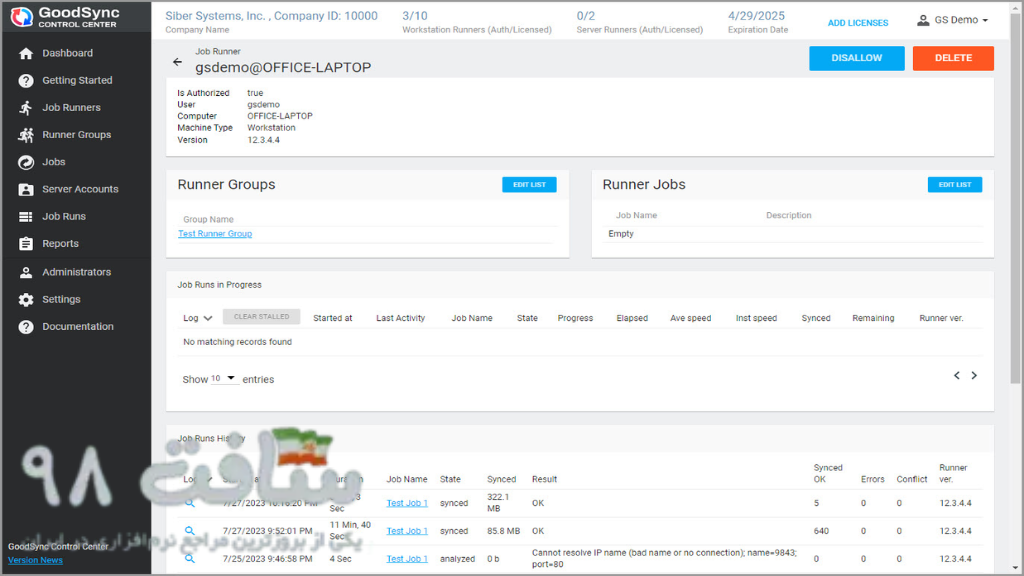
Task: Click the Job Runs list icon
Action: coord(26,217)
